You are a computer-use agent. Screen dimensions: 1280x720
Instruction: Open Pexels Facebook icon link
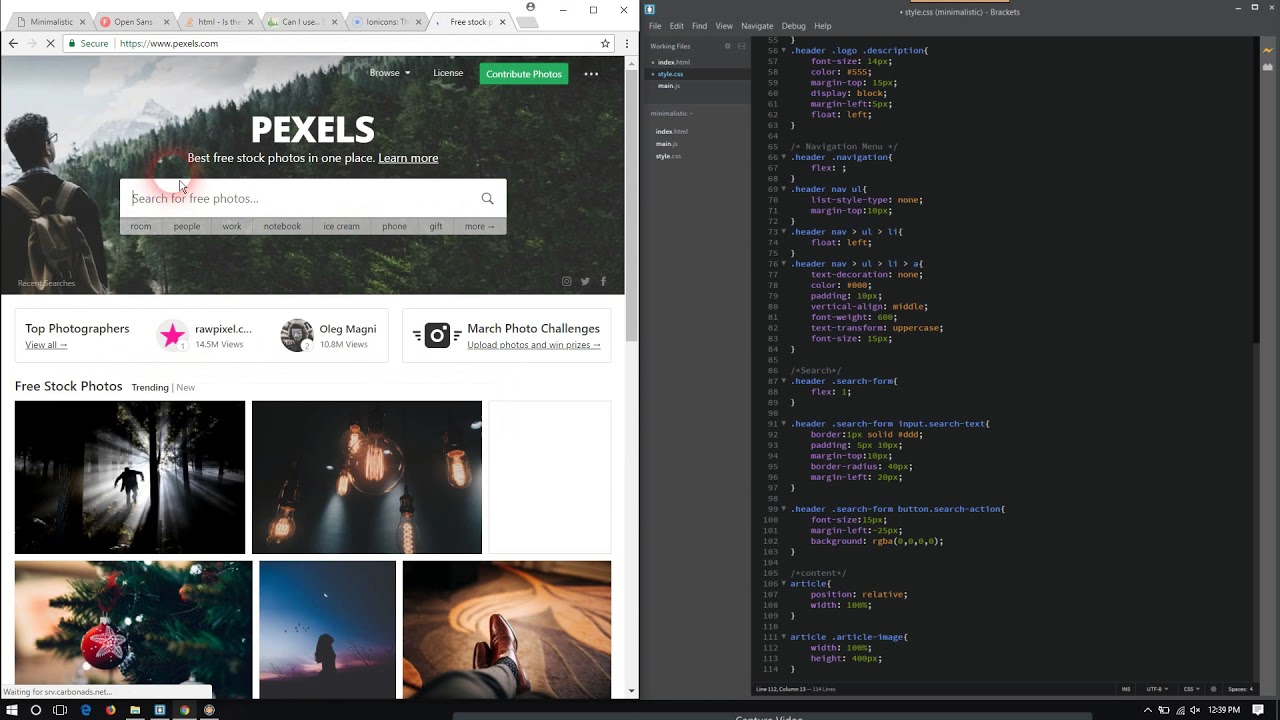click(603, 281)
